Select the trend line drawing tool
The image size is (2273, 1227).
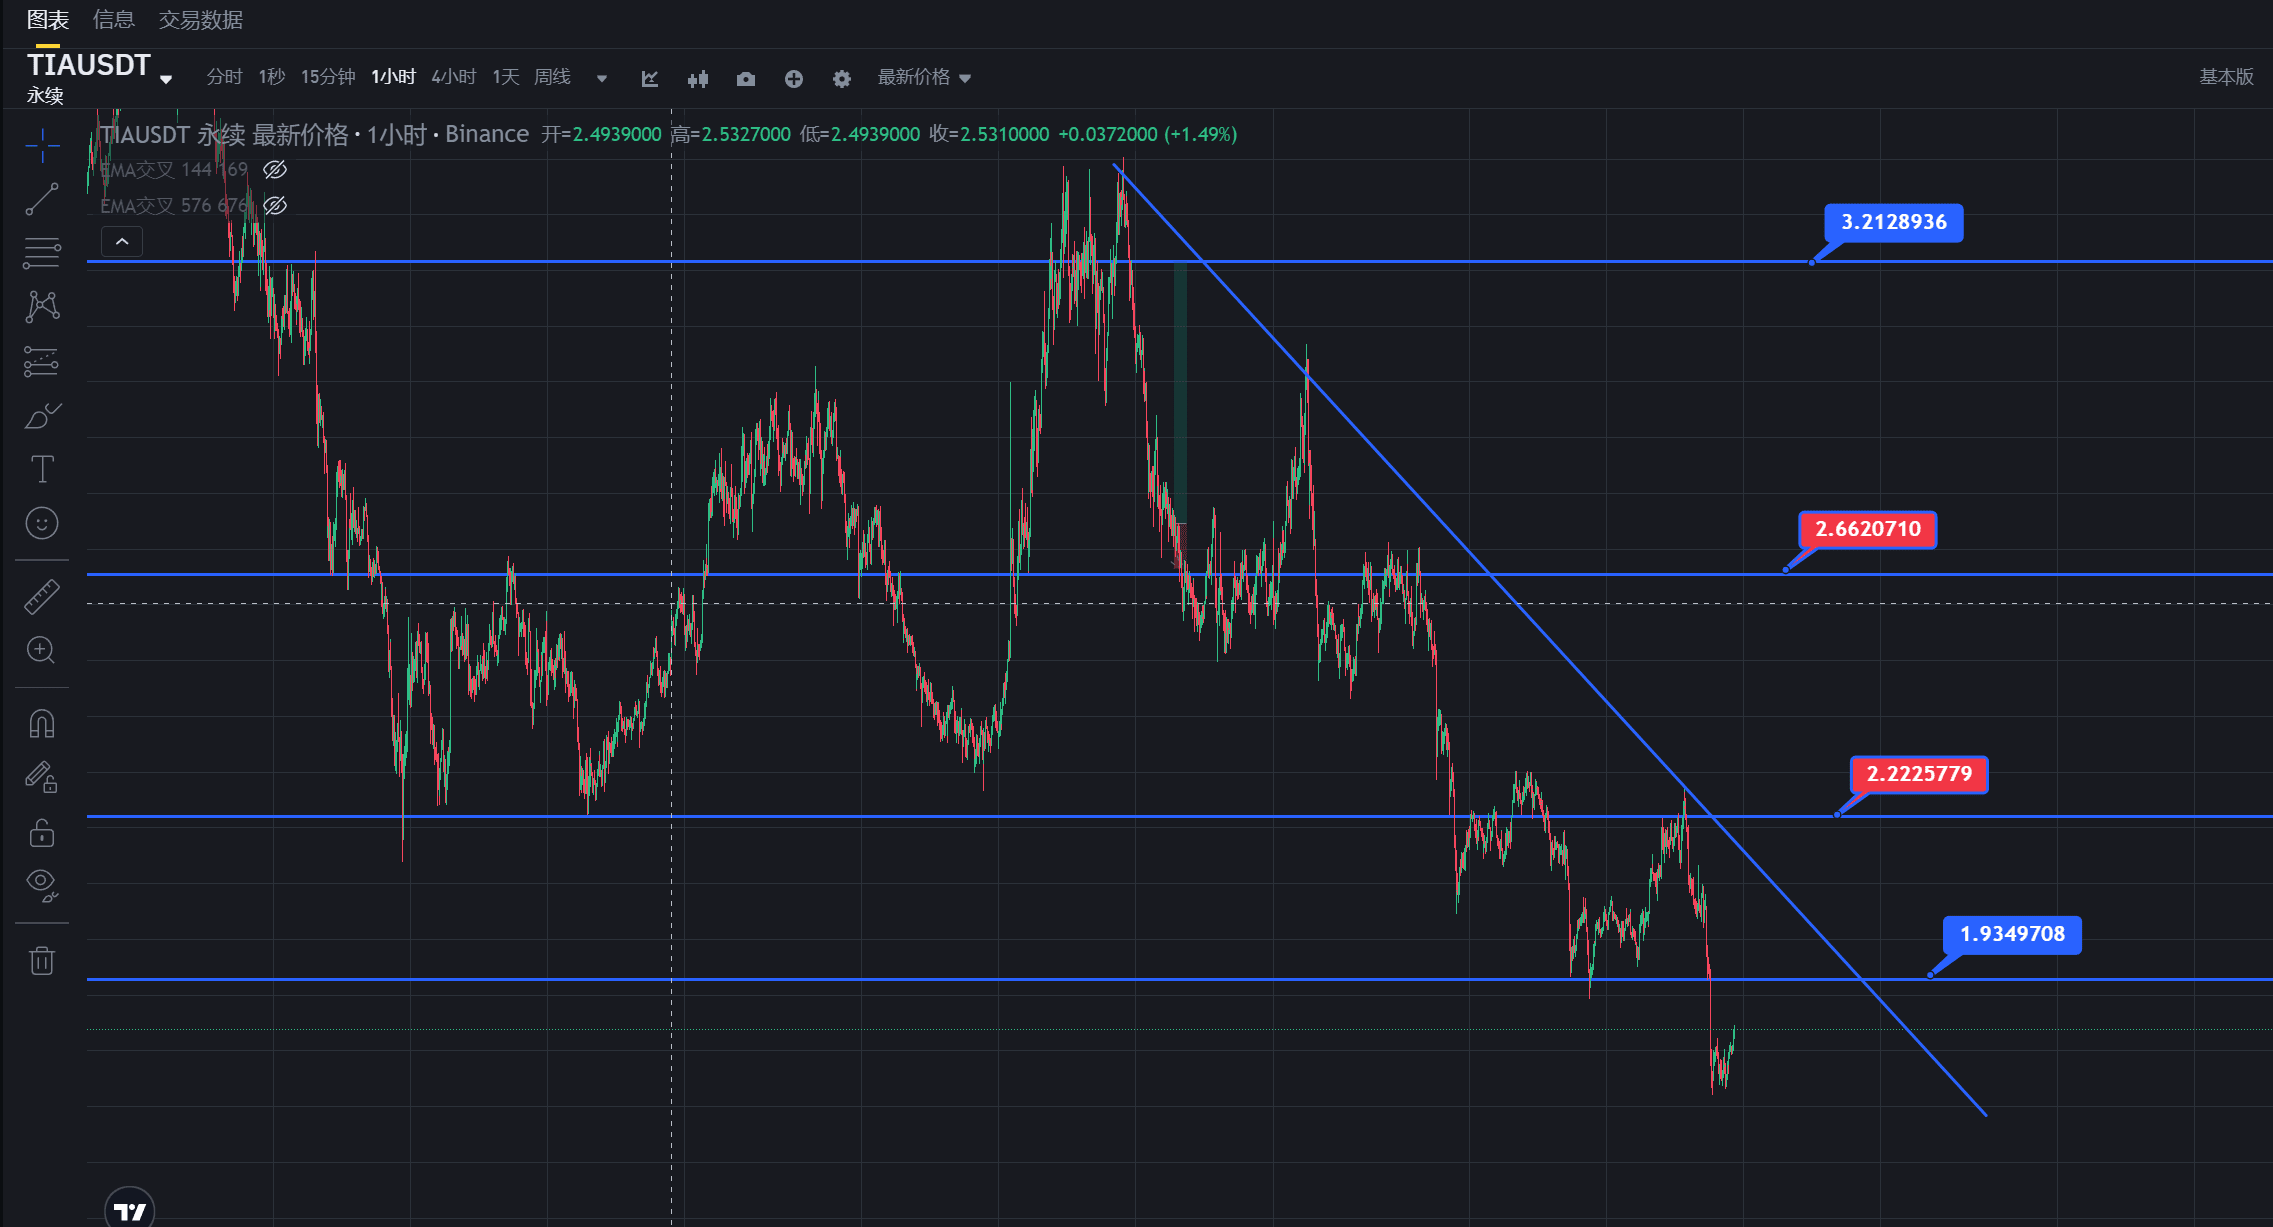coord(42,199)
